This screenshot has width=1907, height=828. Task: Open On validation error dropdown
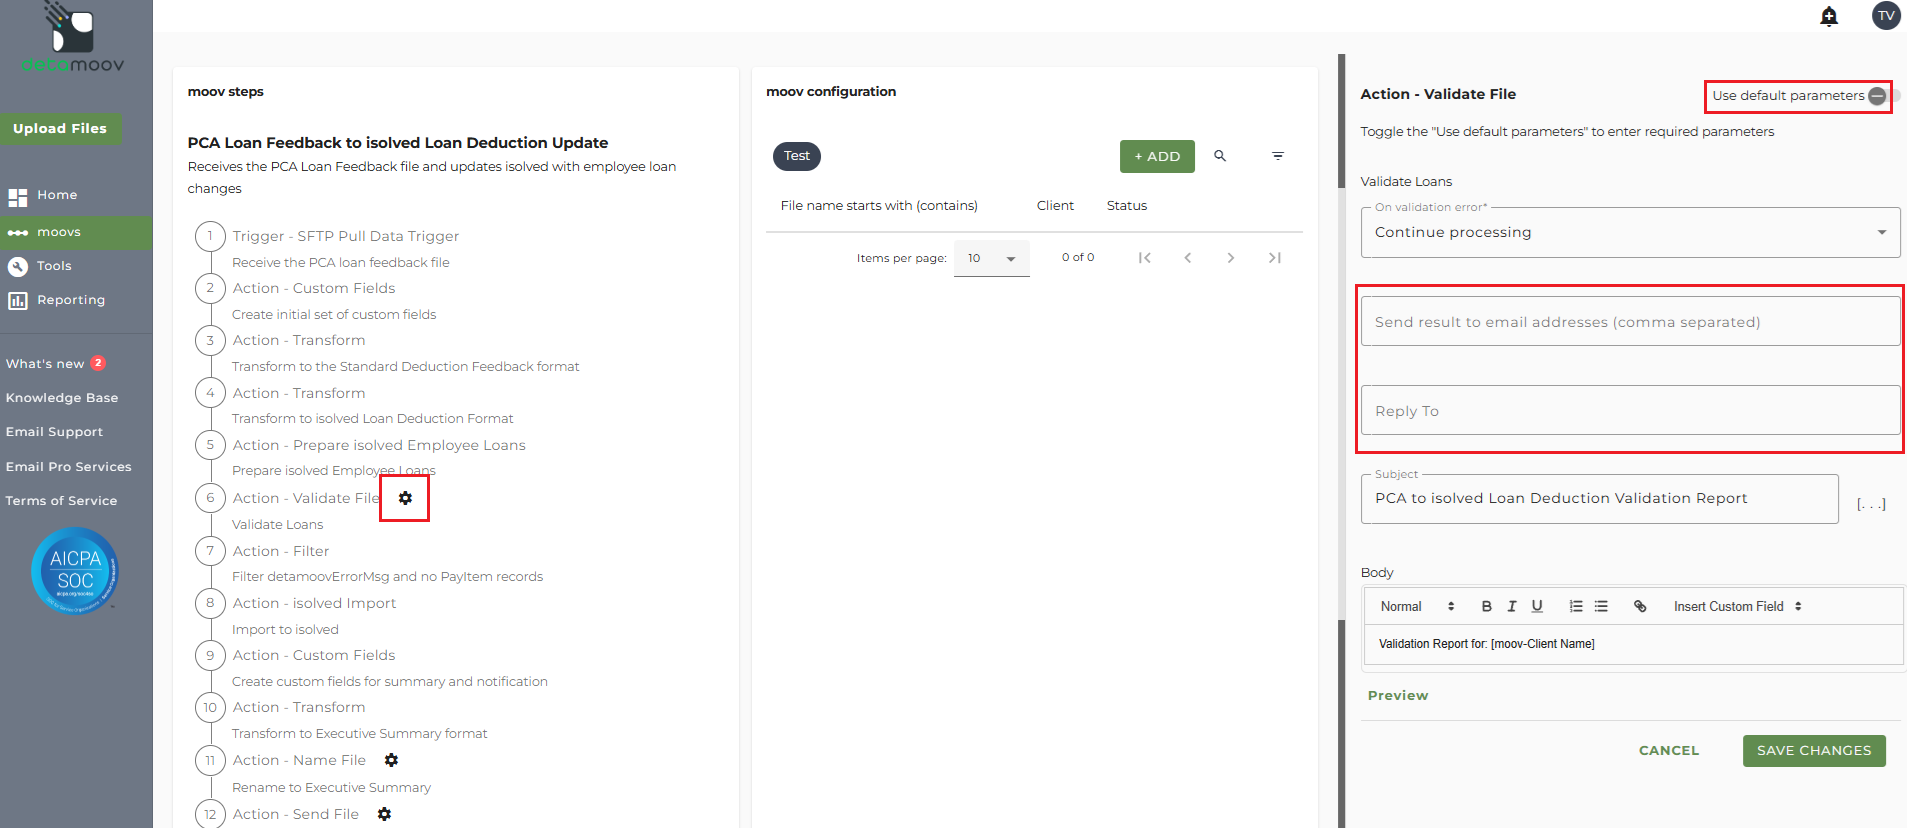[x=1630, y=232]
